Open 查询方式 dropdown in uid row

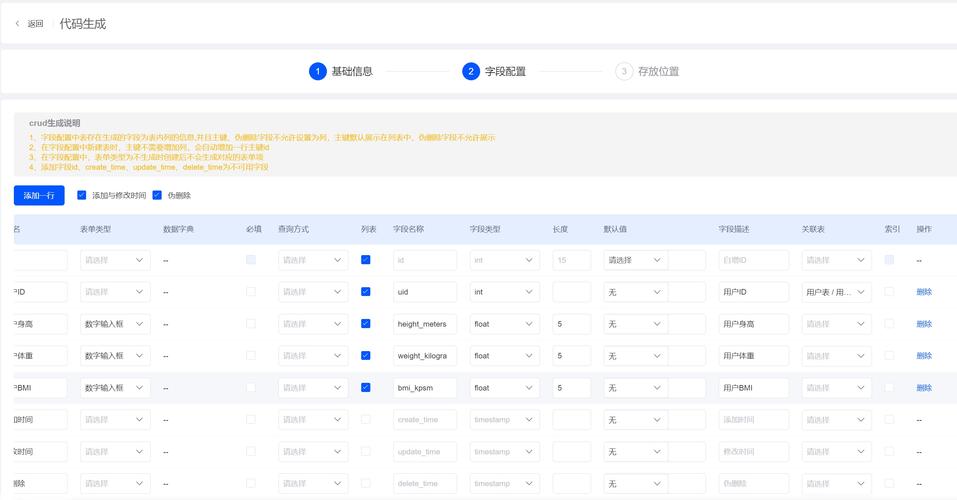[313, 292]
